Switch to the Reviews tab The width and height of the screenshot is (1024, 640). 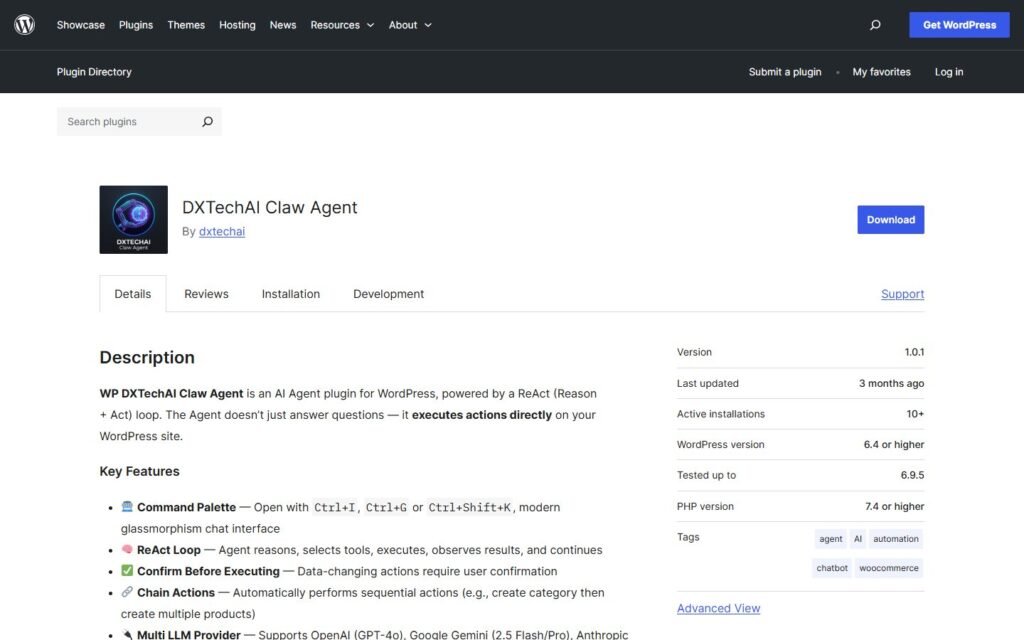click(x=206, y=294)
